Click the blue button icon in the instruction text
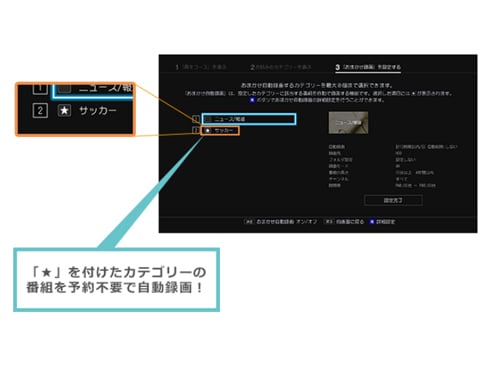 click(252, 100)
